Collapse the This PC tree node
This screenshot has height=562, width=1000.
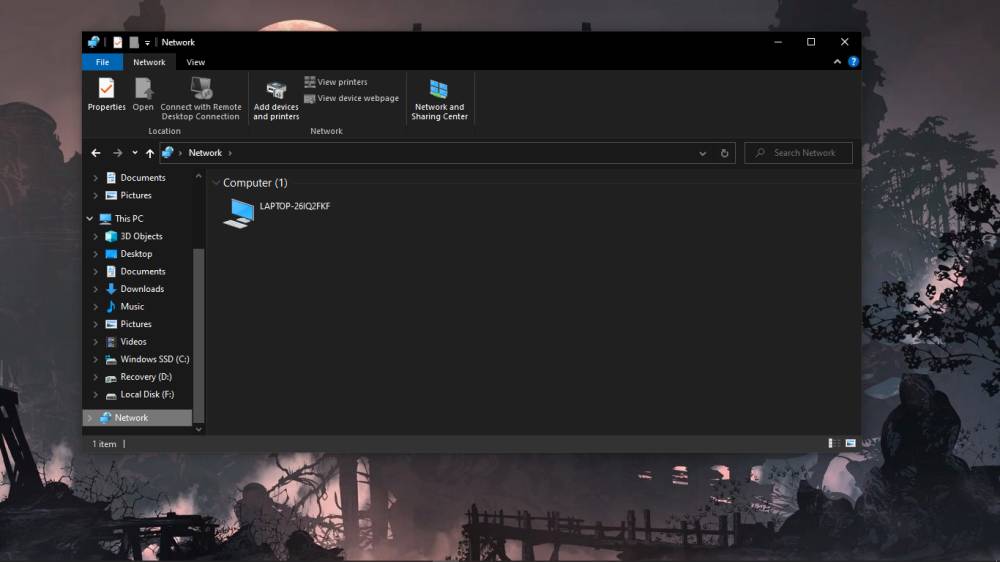pos(90,218)
